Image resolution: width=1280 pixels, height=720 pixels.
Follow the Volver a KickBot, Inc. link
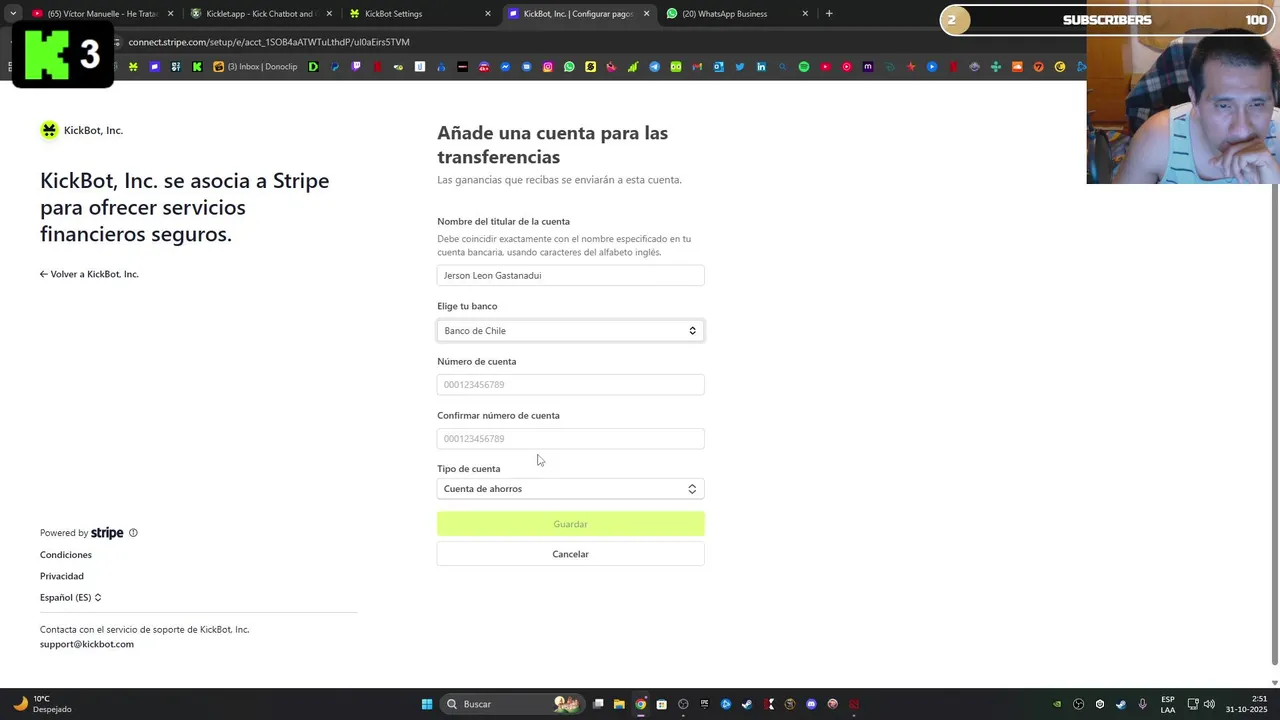point(89,274)
